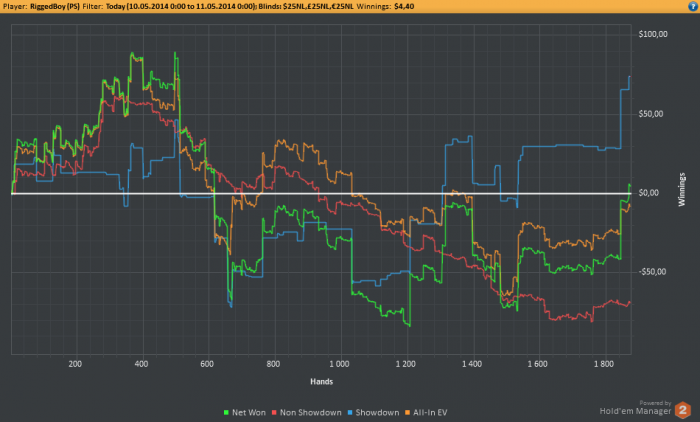The image size is (700, 422).
Task: Click the Blinds $25NL filter text
Action: 306,7
